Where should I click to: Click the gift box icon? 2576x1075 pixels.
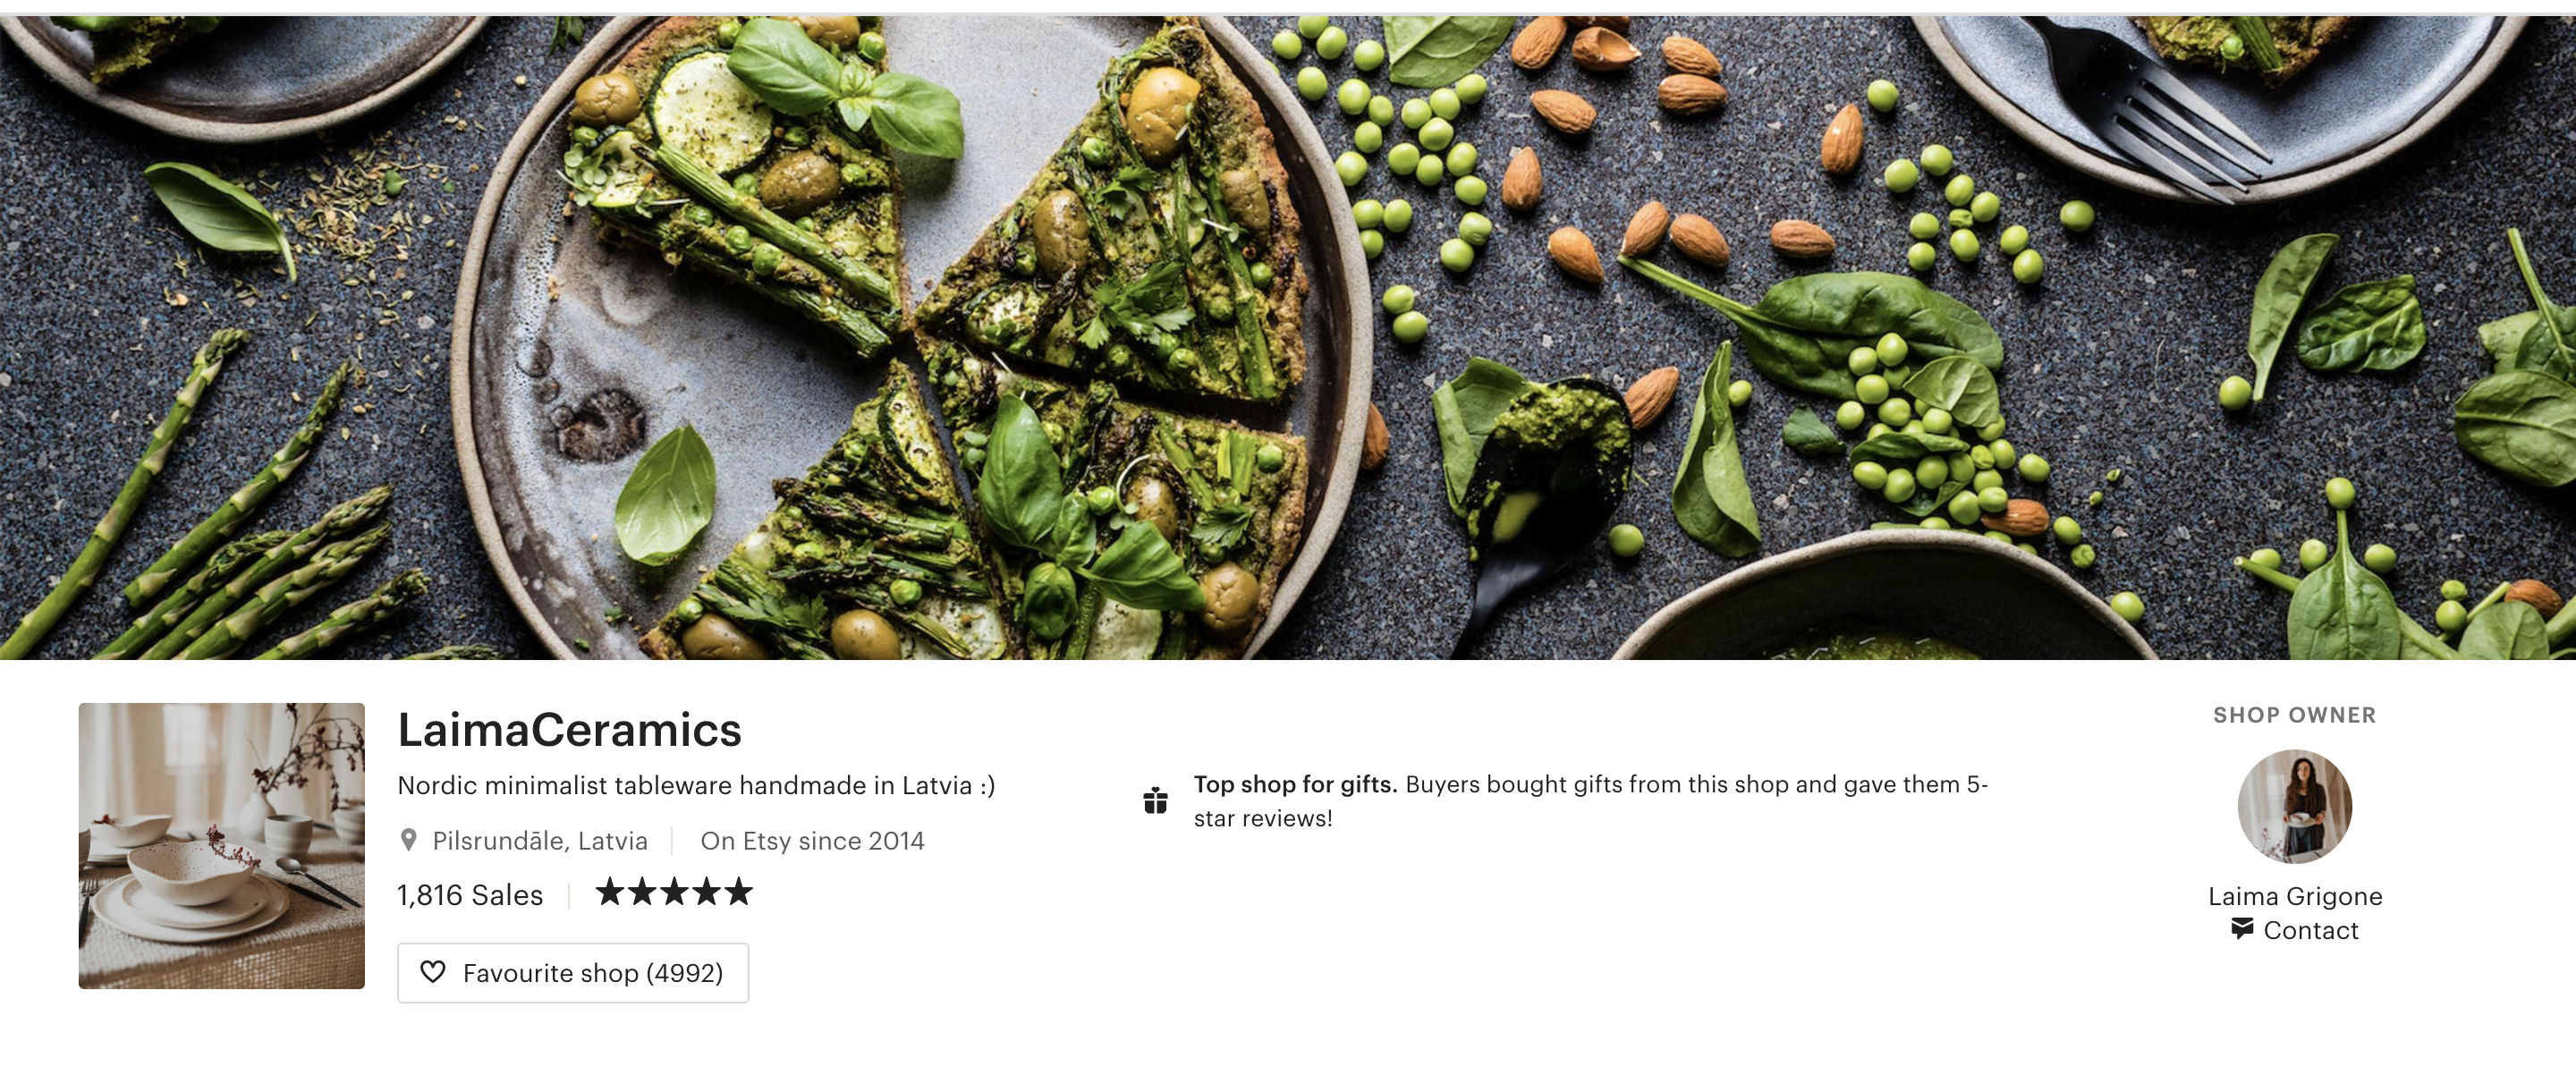[1155, 800]
